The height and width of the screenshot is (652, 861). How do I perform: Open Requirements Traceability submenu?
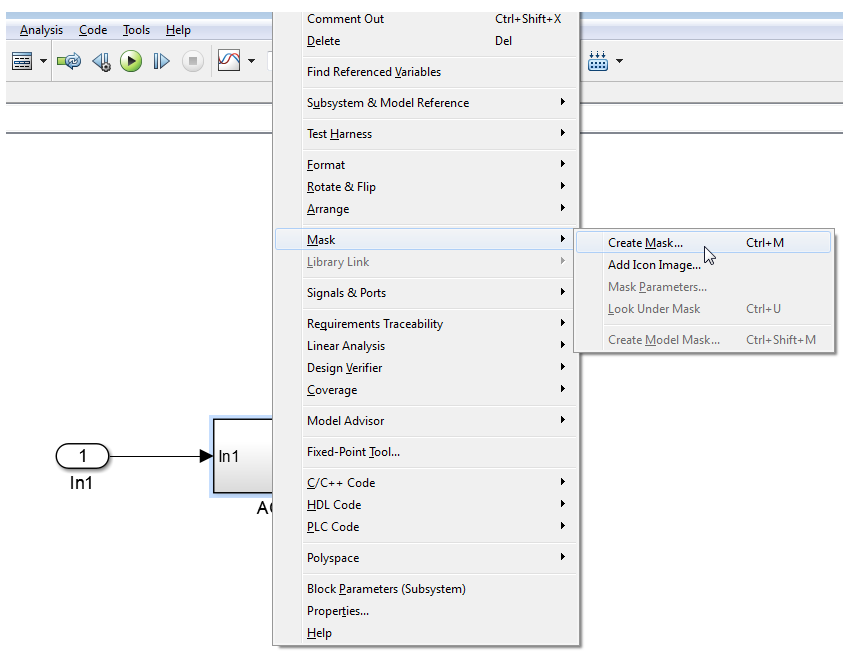pos(426,324)
